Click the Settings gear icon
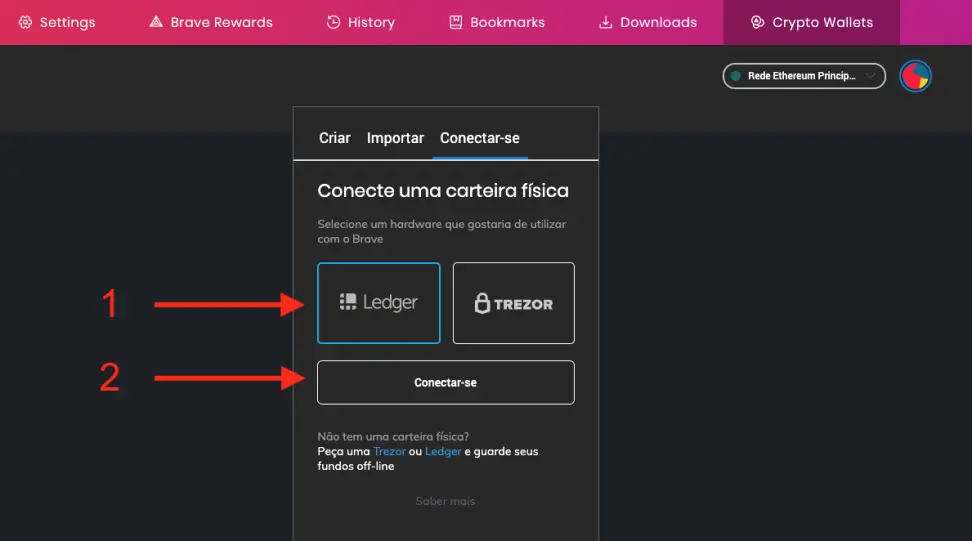The image size is (972, 541). point(25,22)
